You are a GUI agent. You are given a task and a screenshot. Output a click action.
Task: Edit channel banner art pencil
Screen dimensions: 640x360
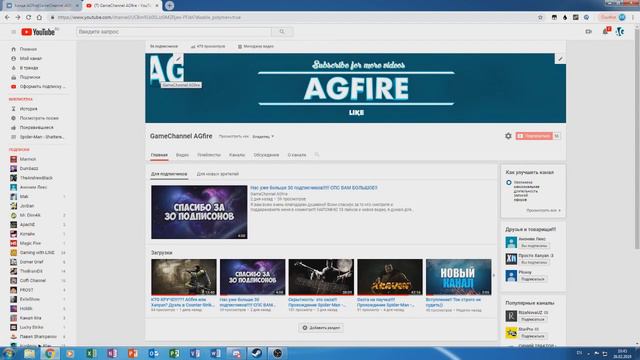(560, 59)
